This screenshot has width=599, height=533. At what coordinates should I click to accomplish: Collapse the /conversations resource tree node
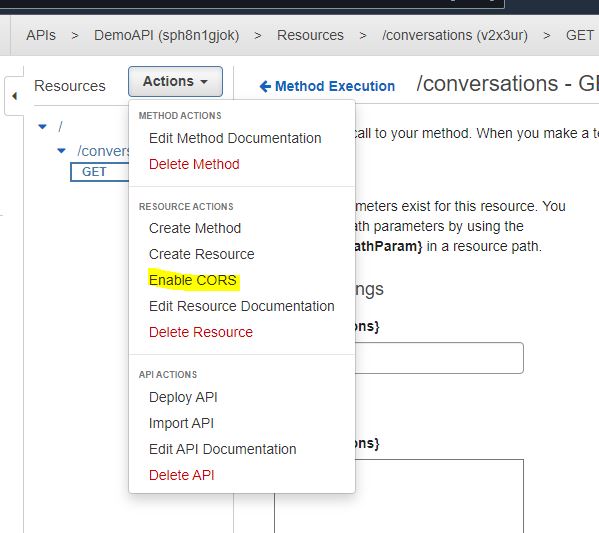61,151
